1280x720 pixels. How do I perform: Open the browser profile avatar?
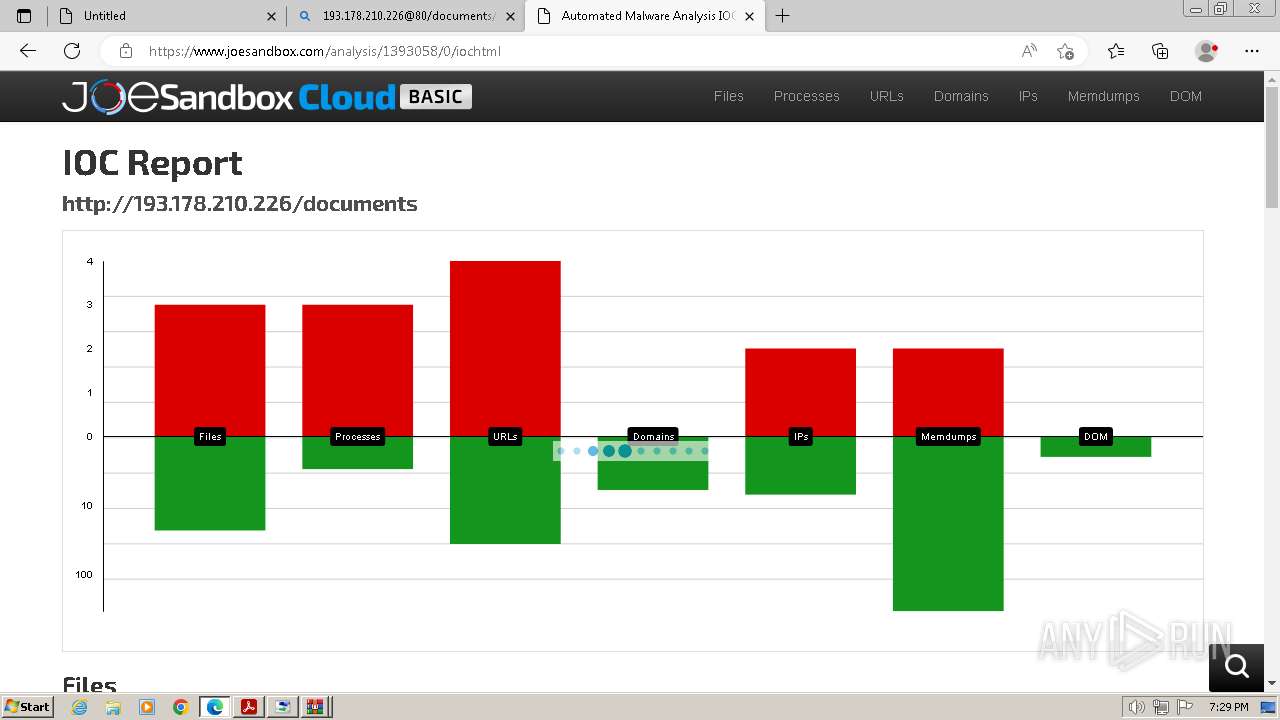click(x=1207, y=51)
